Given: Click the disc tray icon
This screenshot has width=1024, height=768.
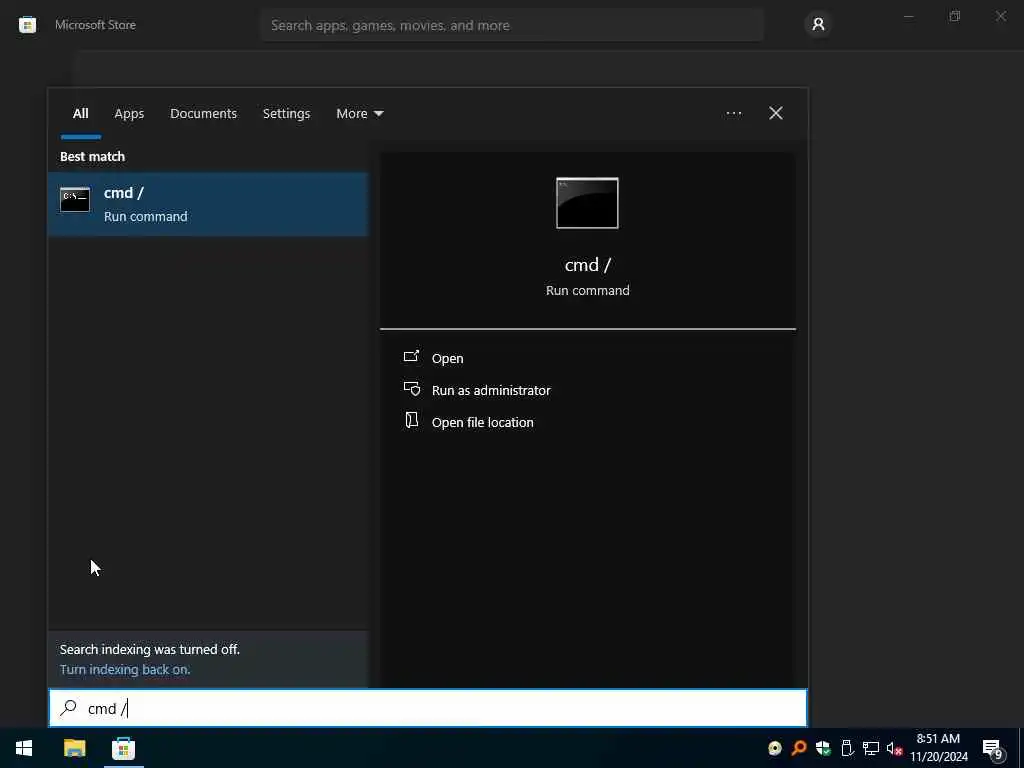Looking at the screenshot, I should (x=775, y=748).
